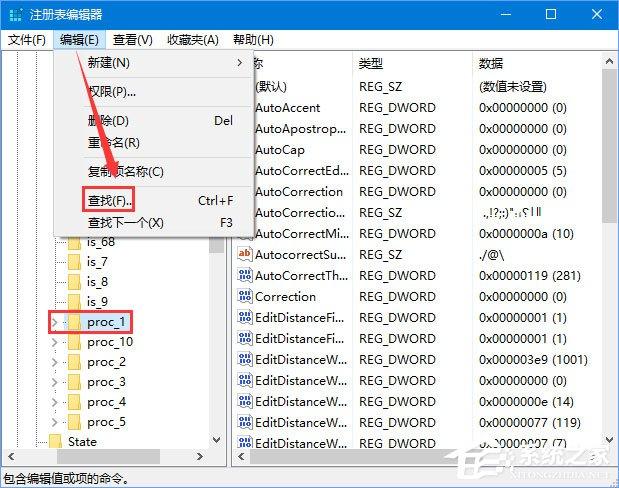The height and width of the screenshot is (488, 619).
Task: Click the values pane scroll up arrow
Action: click(x=609, y=61)
